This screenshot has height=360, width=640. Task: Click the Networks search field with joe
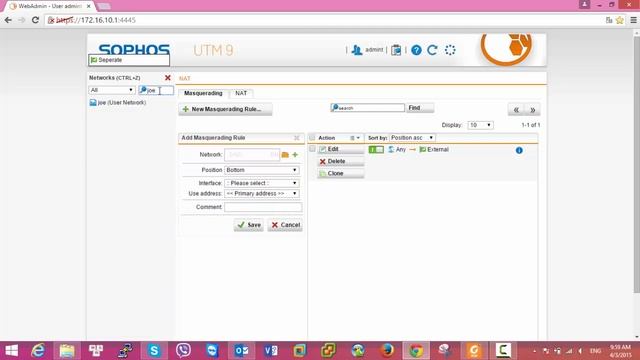pyautogui.click(x=156, y=90)
